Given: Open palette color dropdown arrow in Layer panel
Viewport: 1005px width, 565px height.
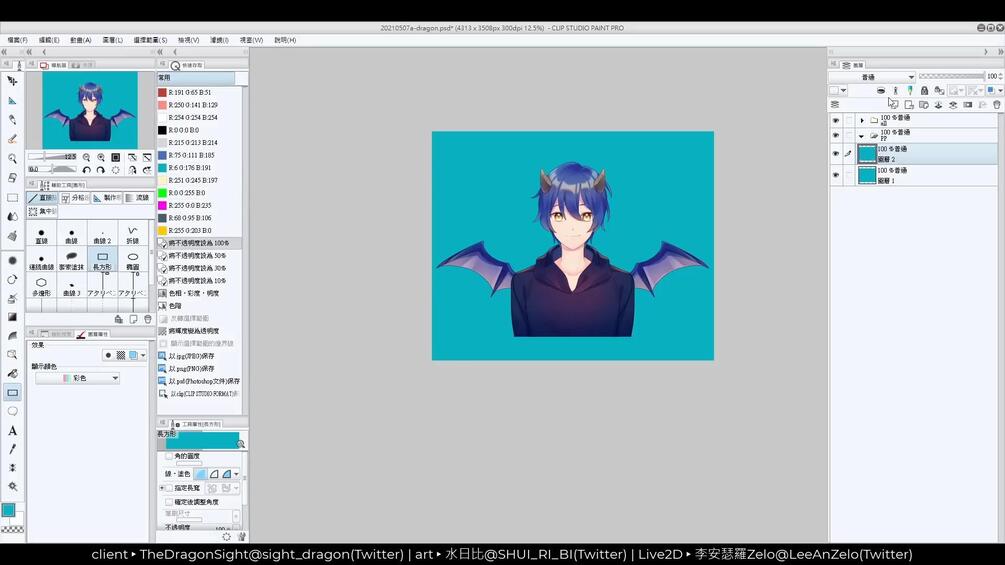Looking at the screenshot, I should 843,91.
